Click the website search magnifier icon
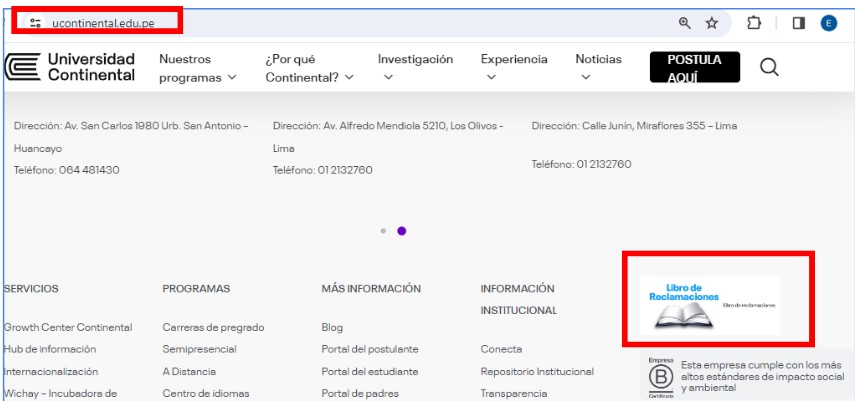 [769, 67]
